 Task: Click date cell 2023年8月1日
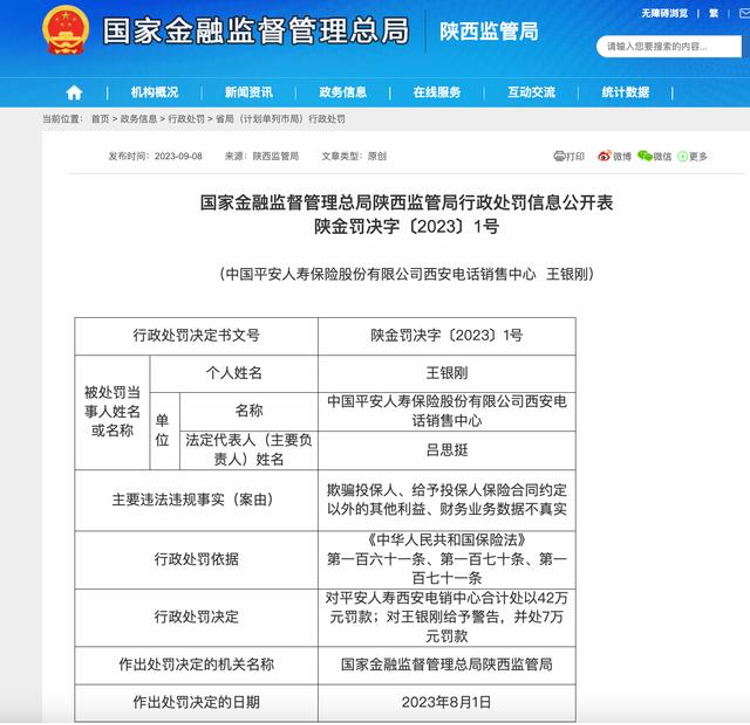pyautogui.click(x=446, y=703)
